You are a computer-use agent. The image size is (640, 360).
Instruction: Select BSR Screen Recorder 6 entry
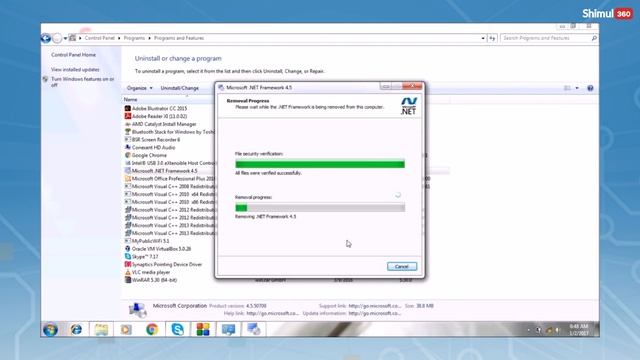[x=156, y=140]
